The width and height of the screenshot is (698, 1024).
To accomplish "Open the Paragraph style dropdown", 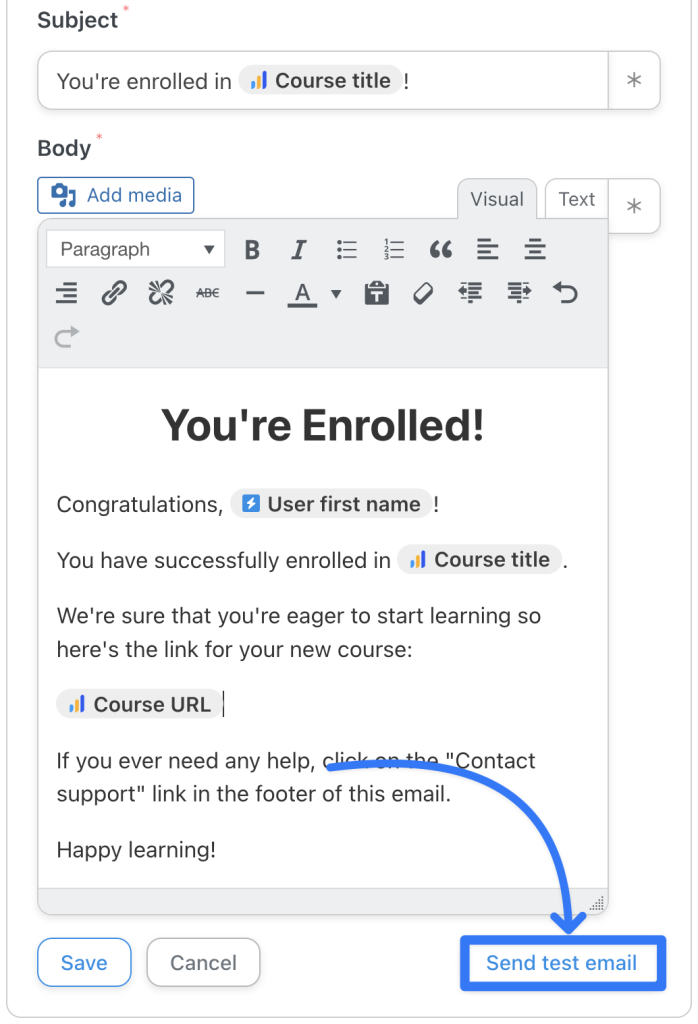I will (135, 249).
